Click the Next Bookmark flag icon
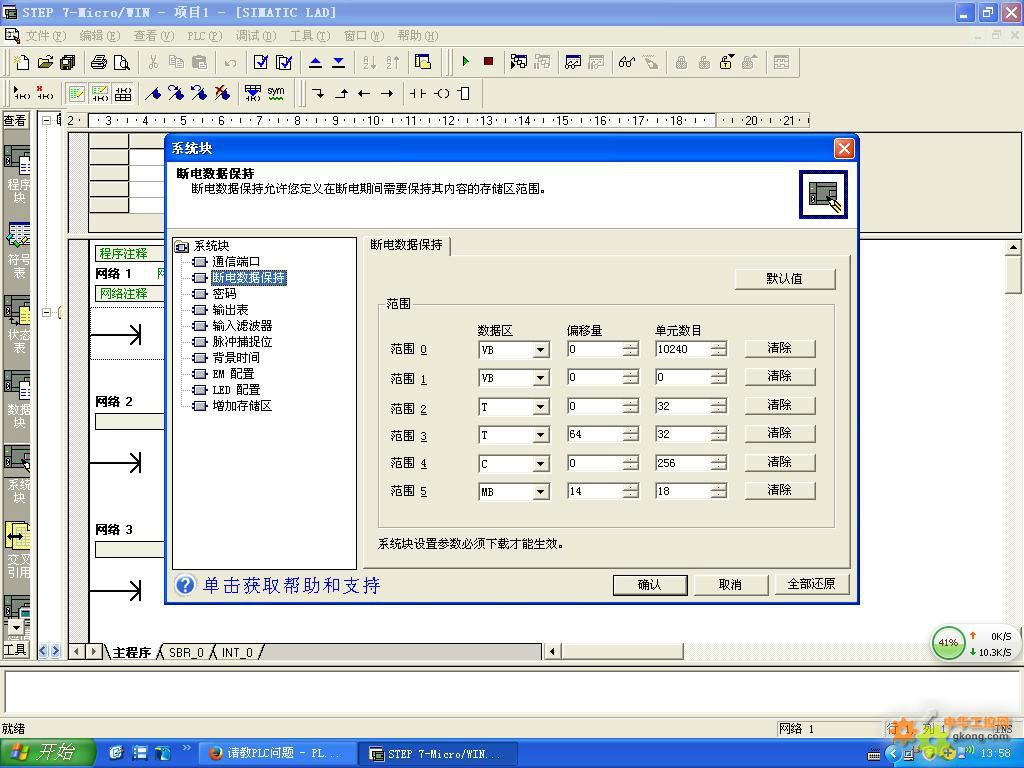 pos(176,93)
